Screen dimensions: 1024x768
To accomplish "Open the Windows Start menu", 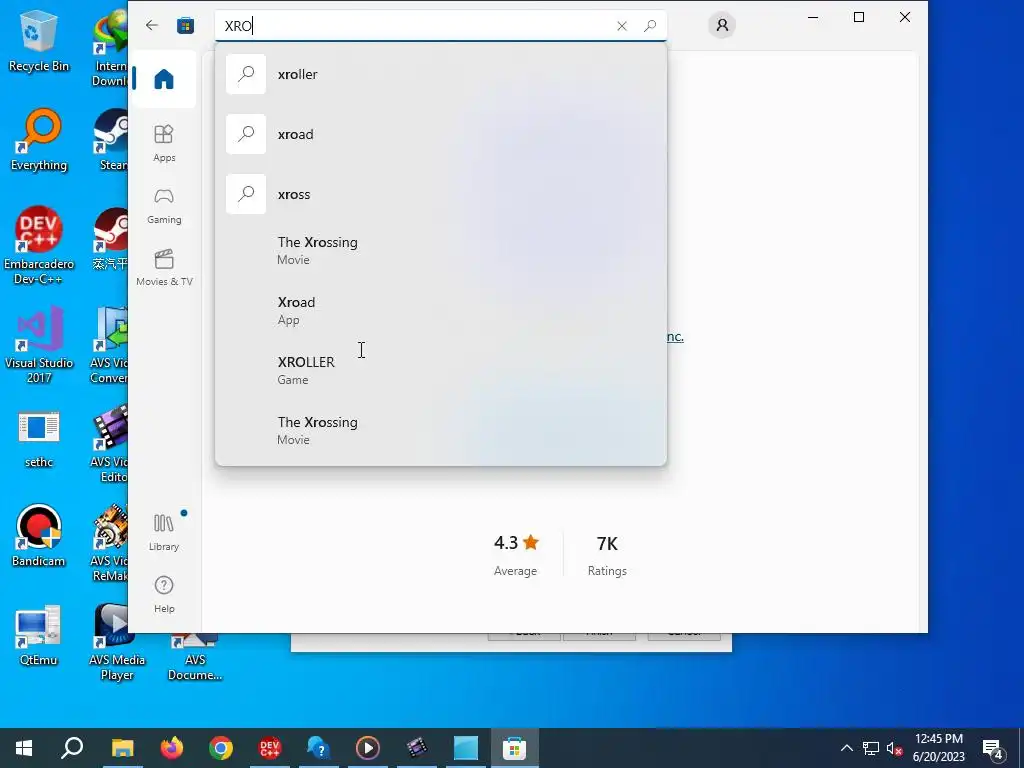I will click(x=24, y=748).
